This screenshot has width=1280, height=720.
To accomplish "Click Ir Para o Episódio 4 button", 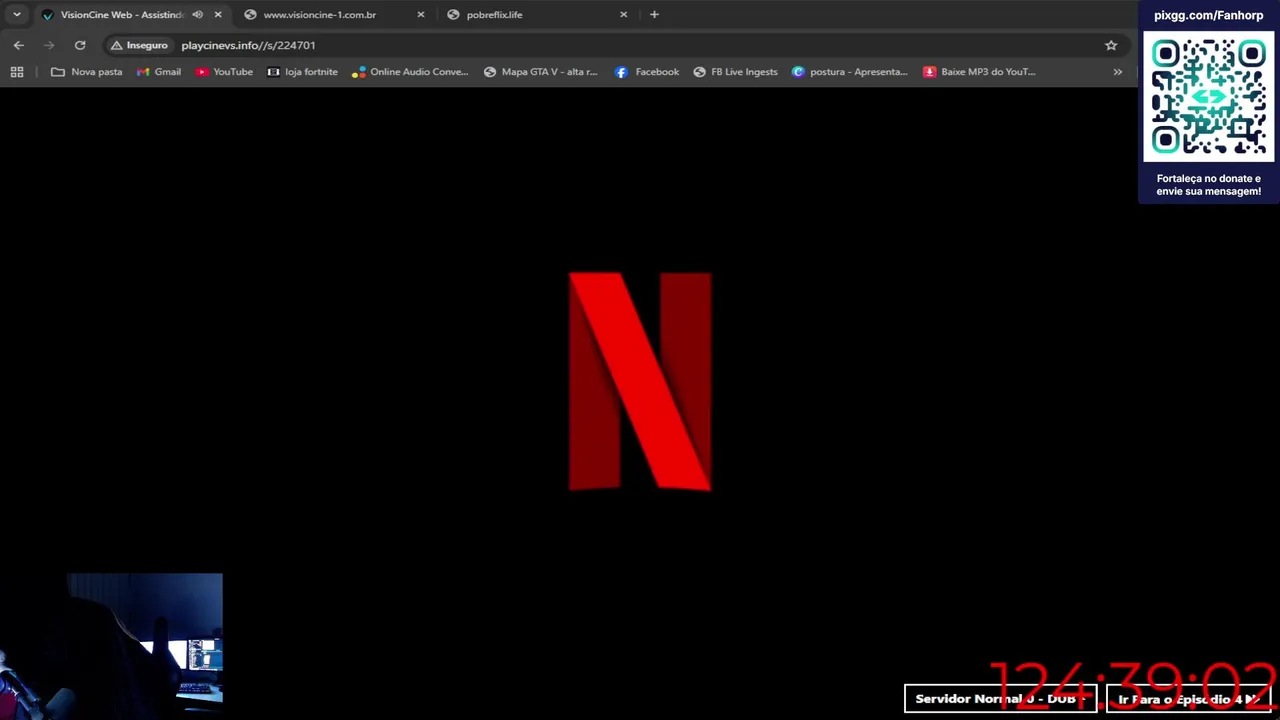I will click(x=1189, y=699).
